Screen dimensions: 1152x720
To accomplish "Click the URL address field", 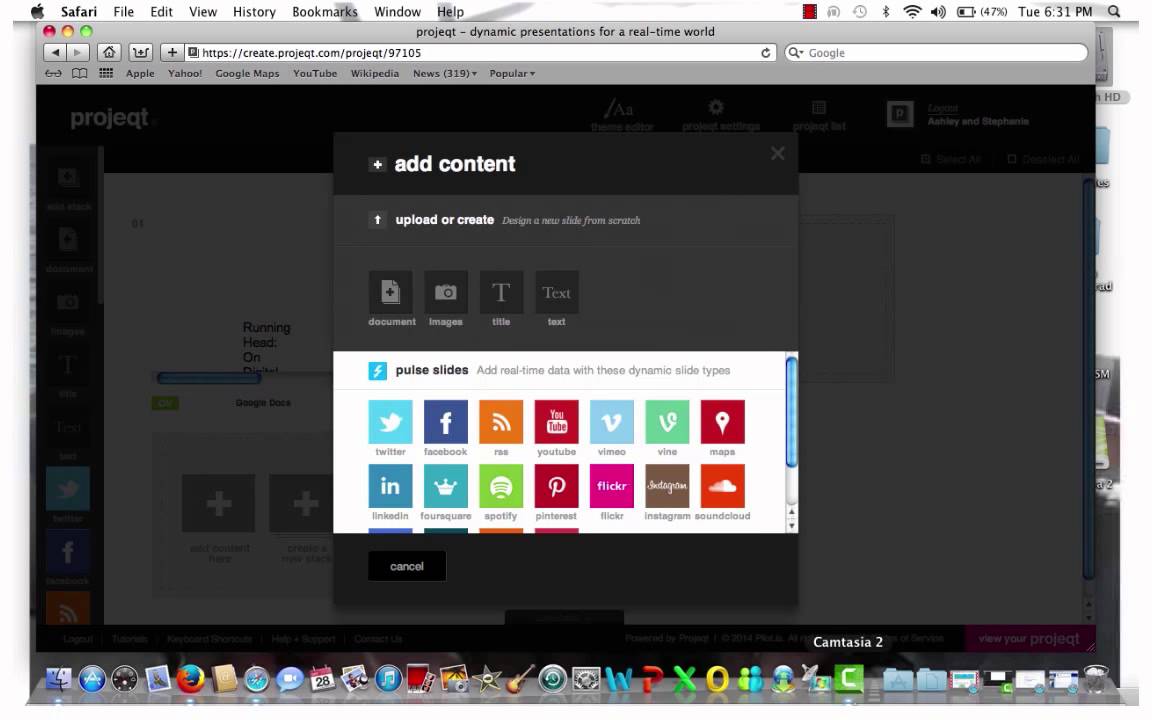I will (478, 53).
